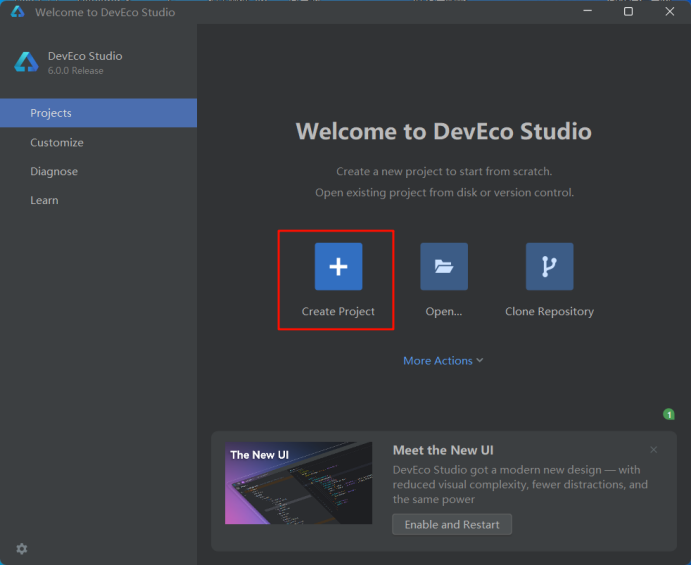Screen dimensions: 692x566
Task: Maximize the DevEco Studio window
Action: 628,11
